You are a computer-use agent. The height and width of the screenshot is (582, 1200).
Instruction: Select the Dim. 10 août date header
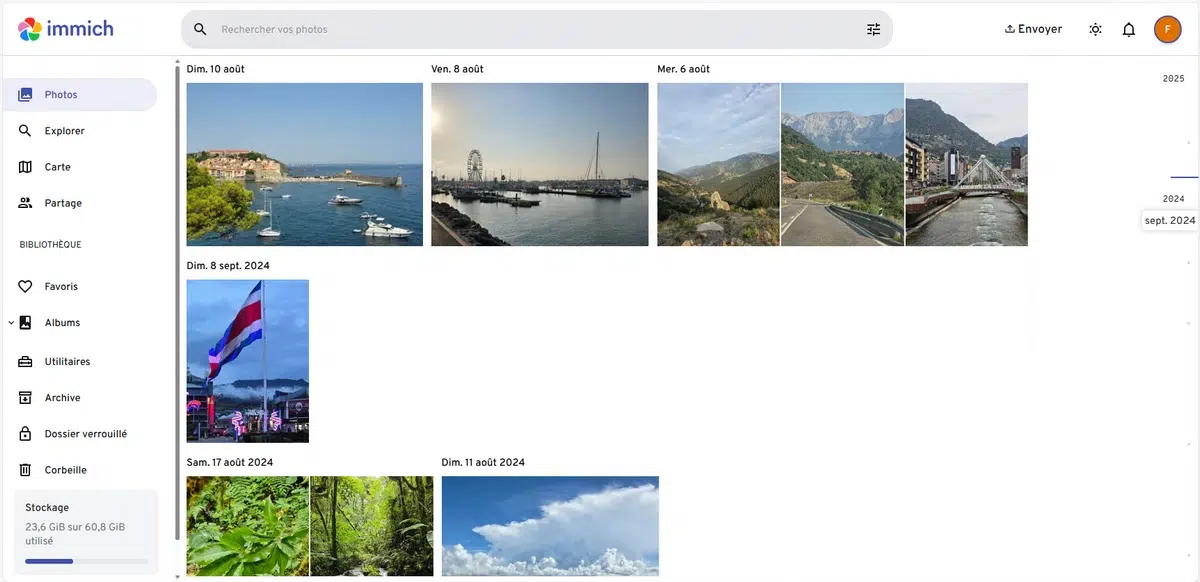click(x=216, y=69)
